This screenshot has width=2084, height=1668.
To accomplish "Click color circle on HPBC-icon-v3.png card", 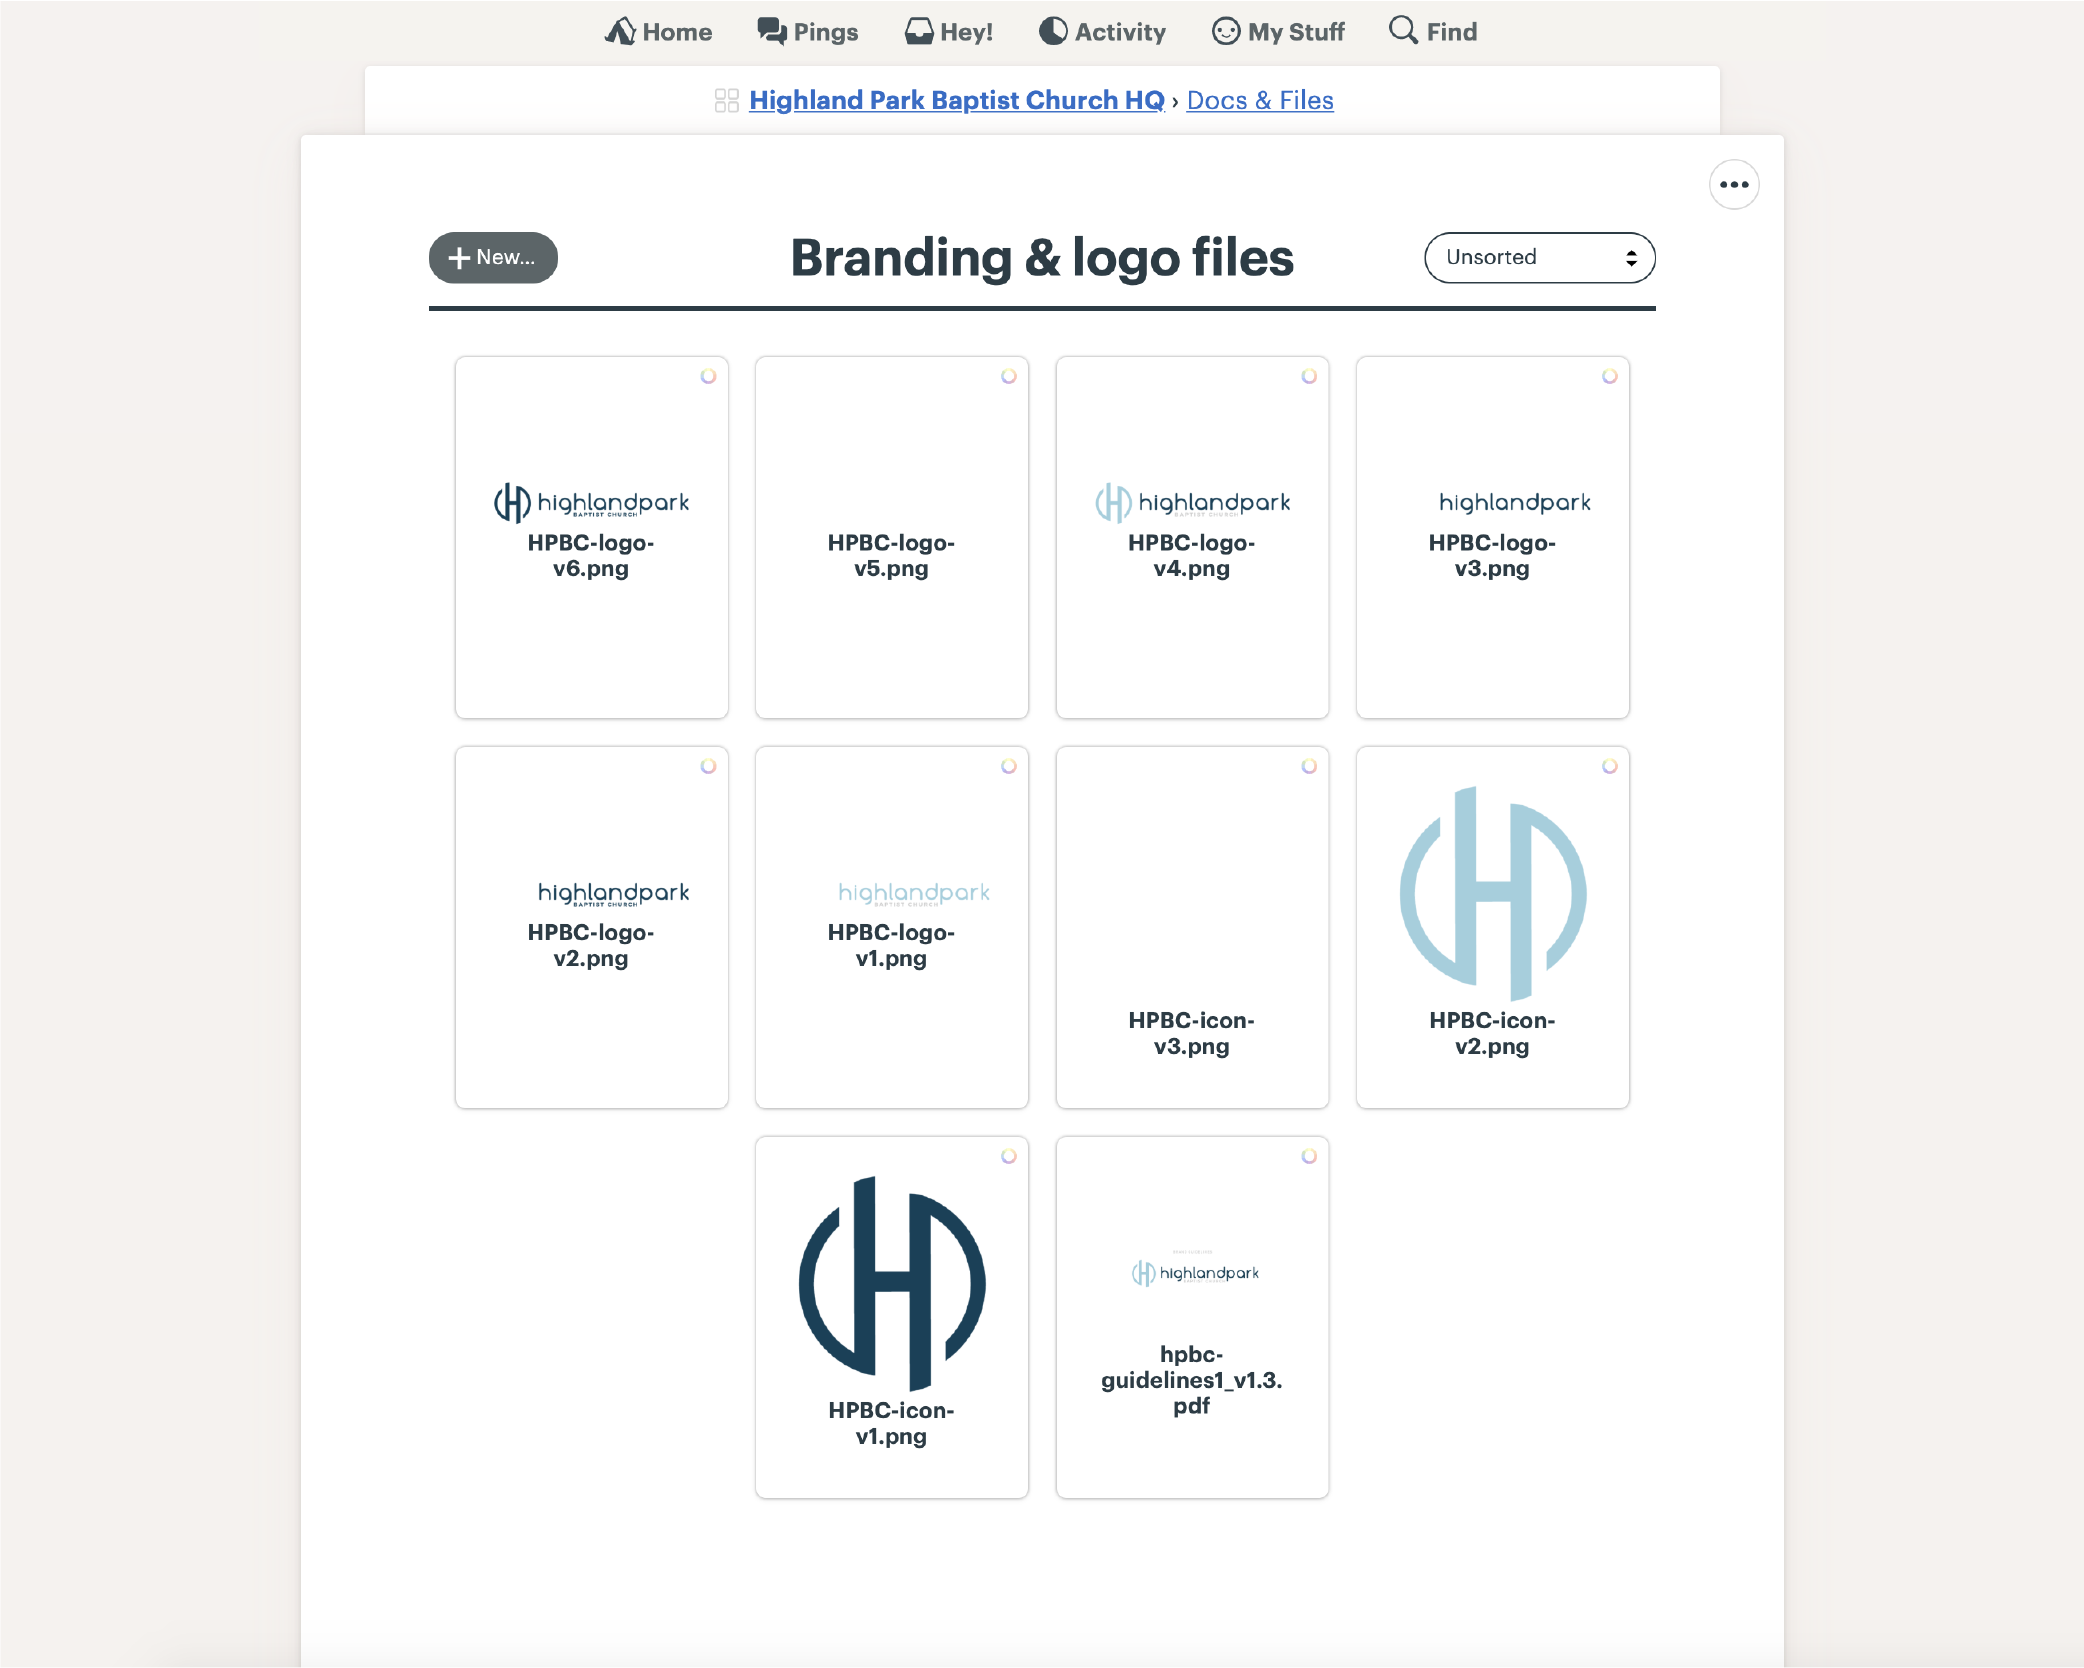I will (x=1309, y=766).
